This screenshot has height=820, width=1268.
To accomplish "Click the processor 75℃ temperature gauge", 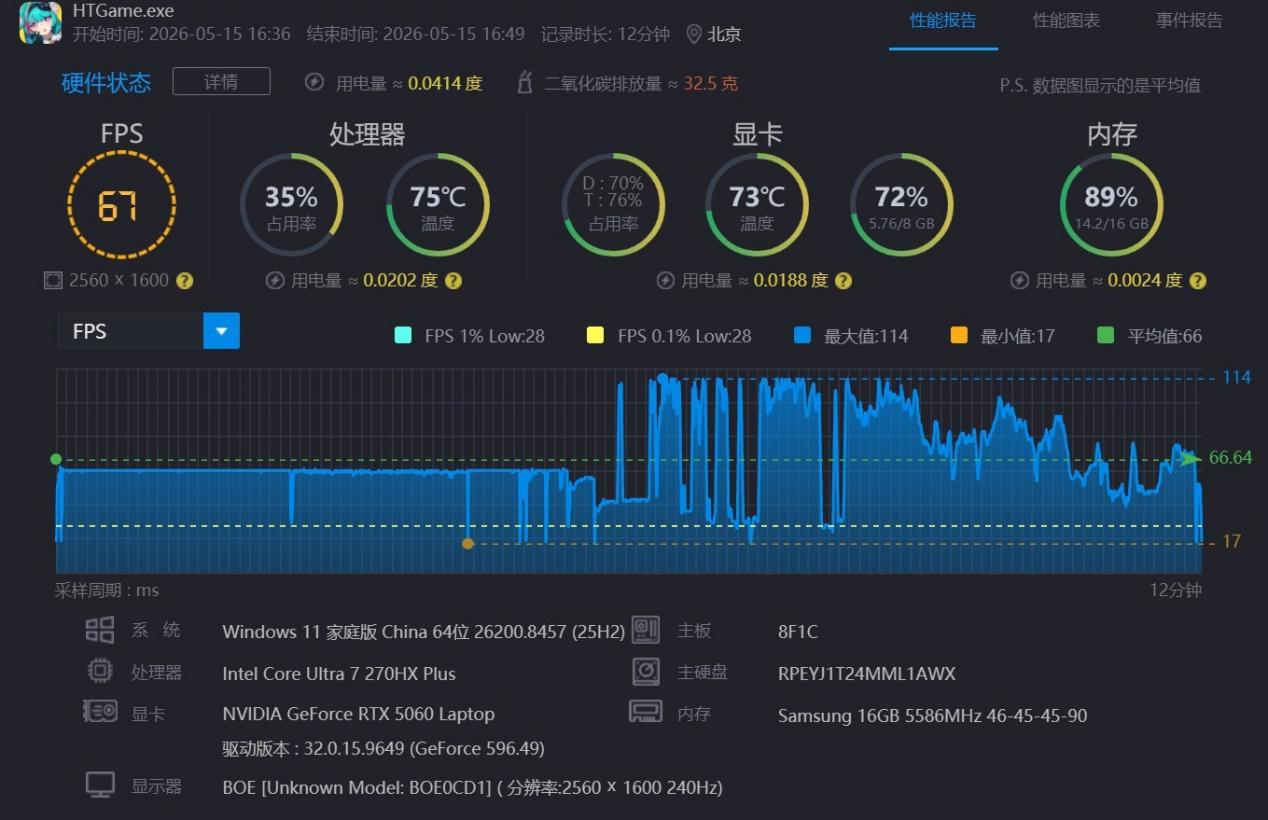I will [438, 205].
